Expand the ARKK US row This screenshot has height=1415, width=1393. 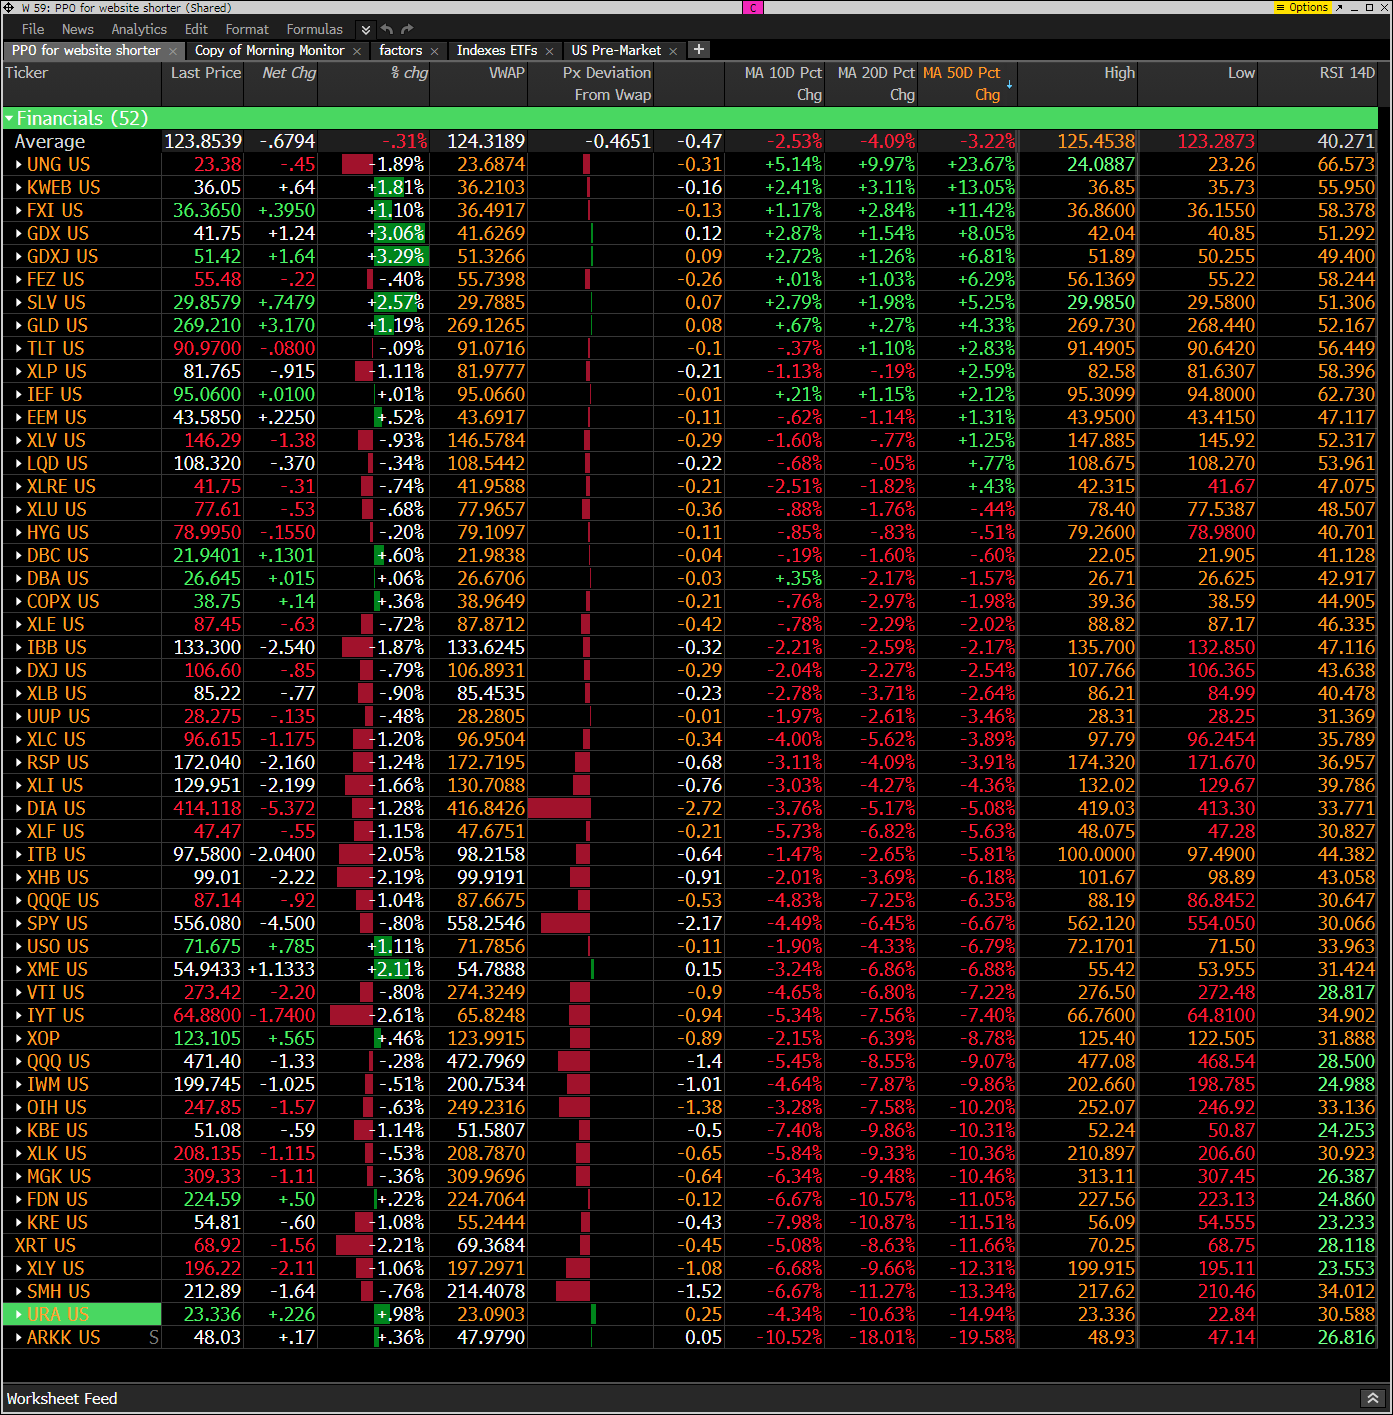point(19,1337)
